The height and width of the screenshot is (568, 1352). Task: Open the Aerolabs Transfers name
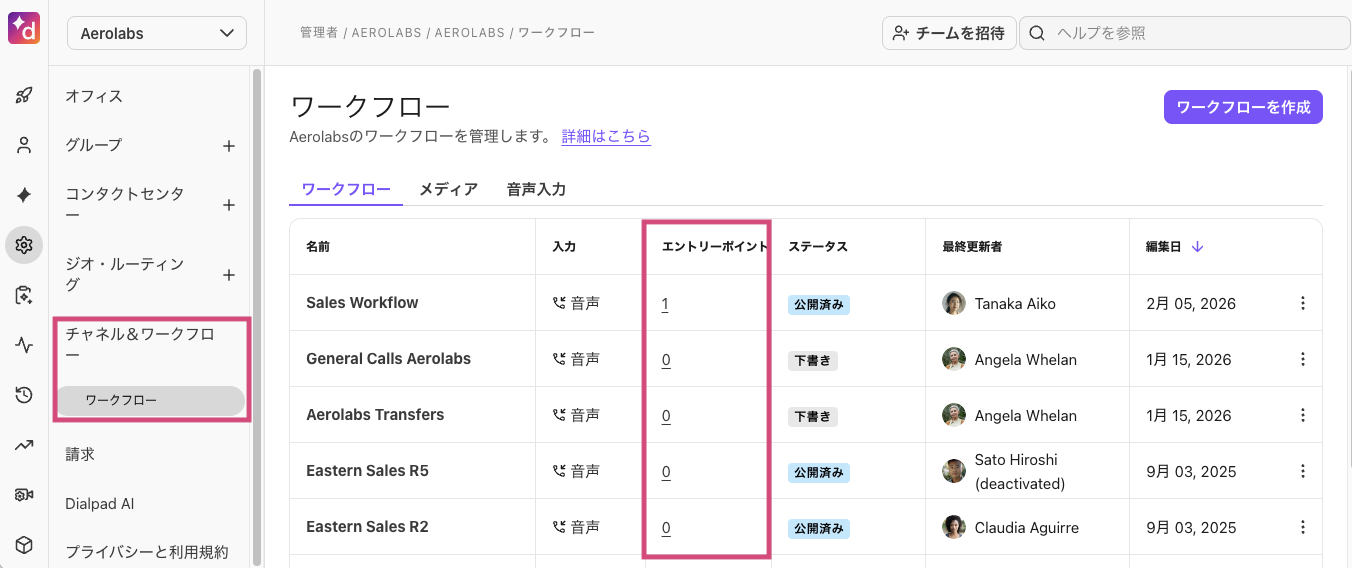click(x=375, y=415)
